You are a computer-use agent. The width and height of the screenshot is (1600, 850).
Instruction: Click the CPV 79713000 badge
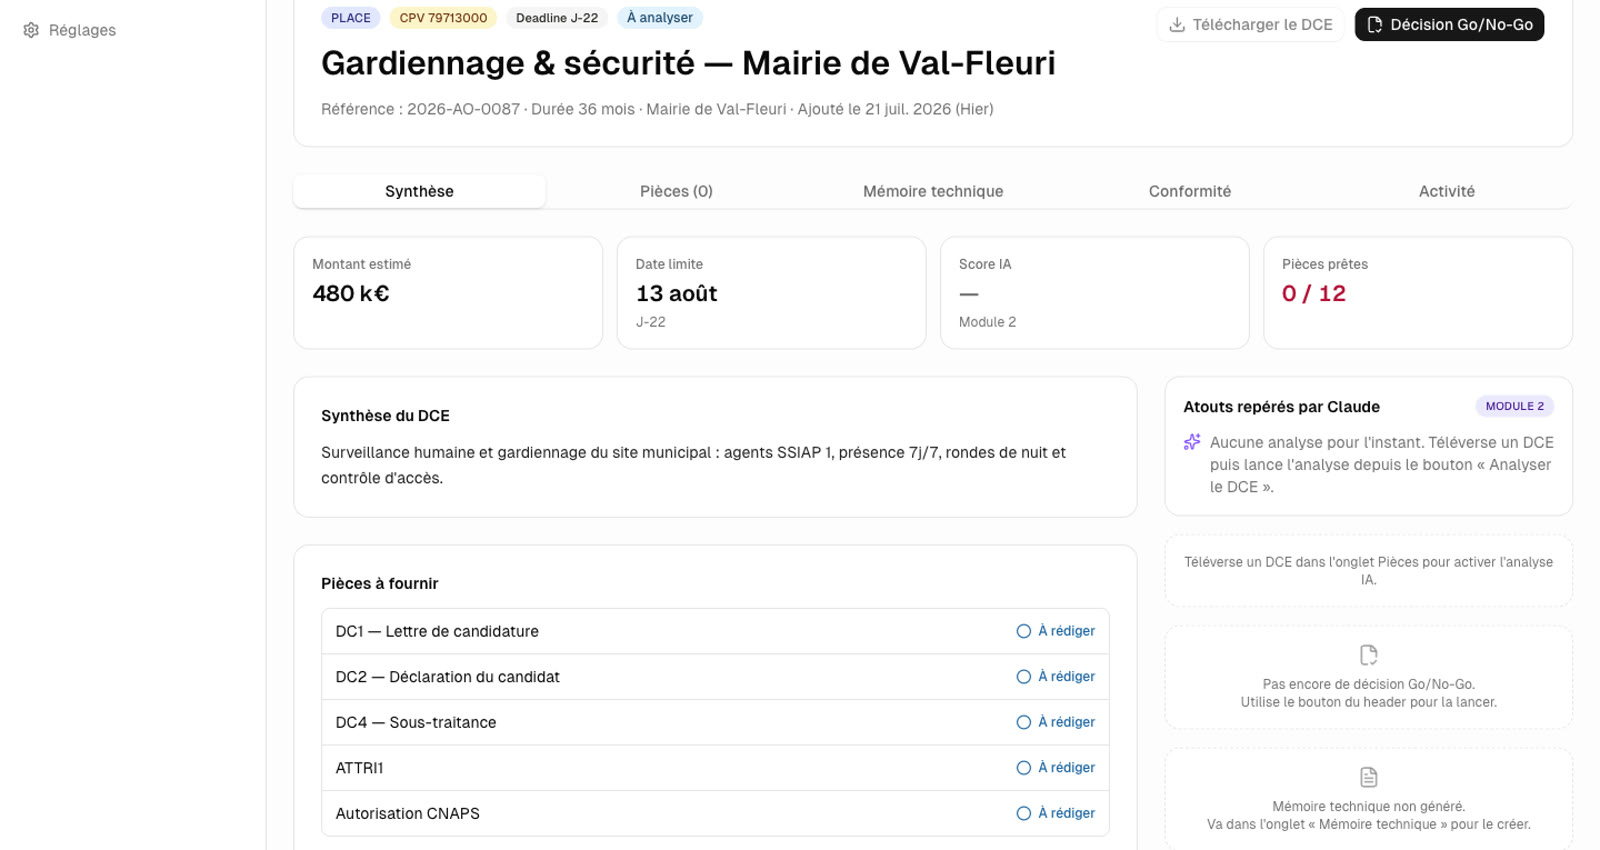coord(443,18)
